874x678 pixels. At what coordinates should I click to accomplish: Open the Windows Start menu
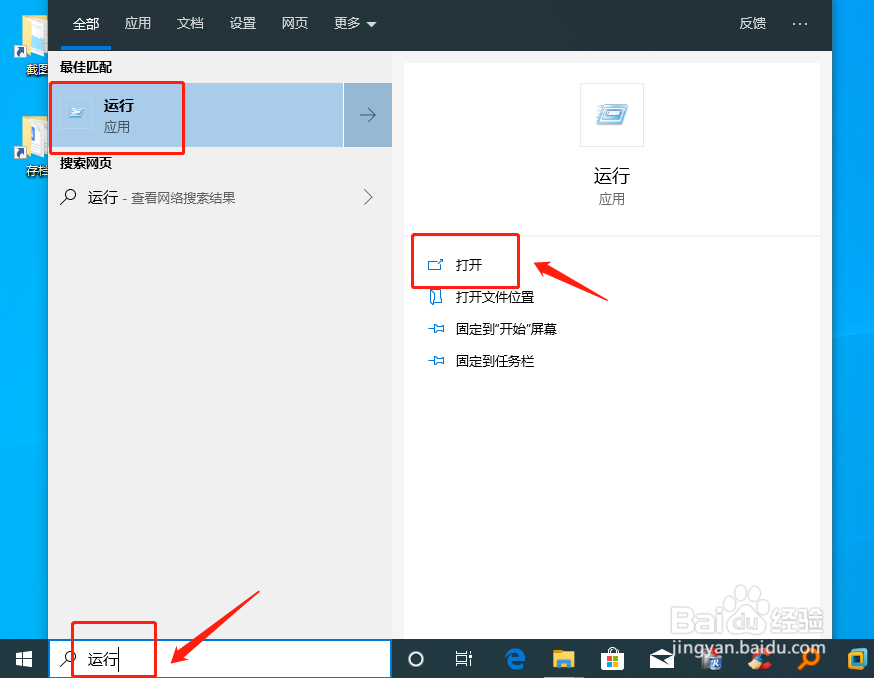(24, 660)
